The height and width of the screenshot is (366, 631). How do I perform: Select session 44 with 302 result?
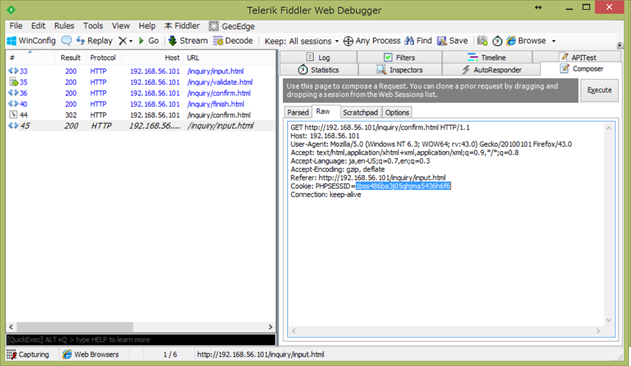point(141,115)
